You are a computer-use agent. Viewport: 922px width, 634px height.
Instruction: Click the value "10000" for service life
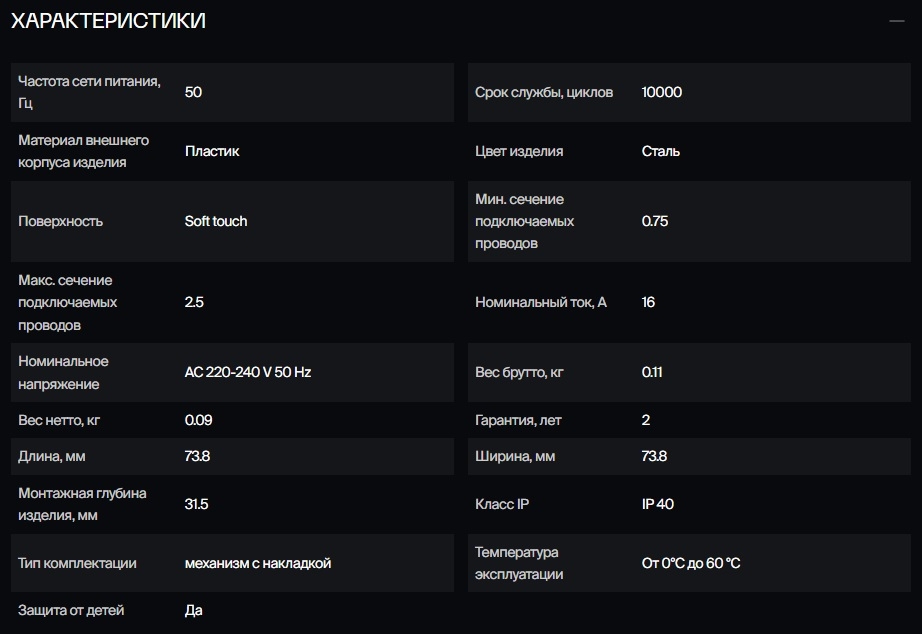[662, 92]
